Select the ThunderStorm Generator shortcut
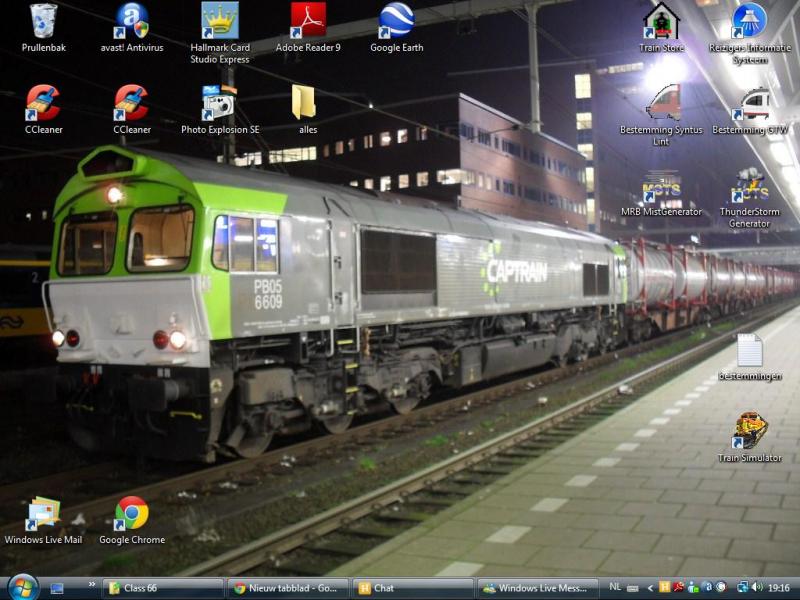Image resolution: width=800 pixels, height=600 pixels. pos(749,198)
